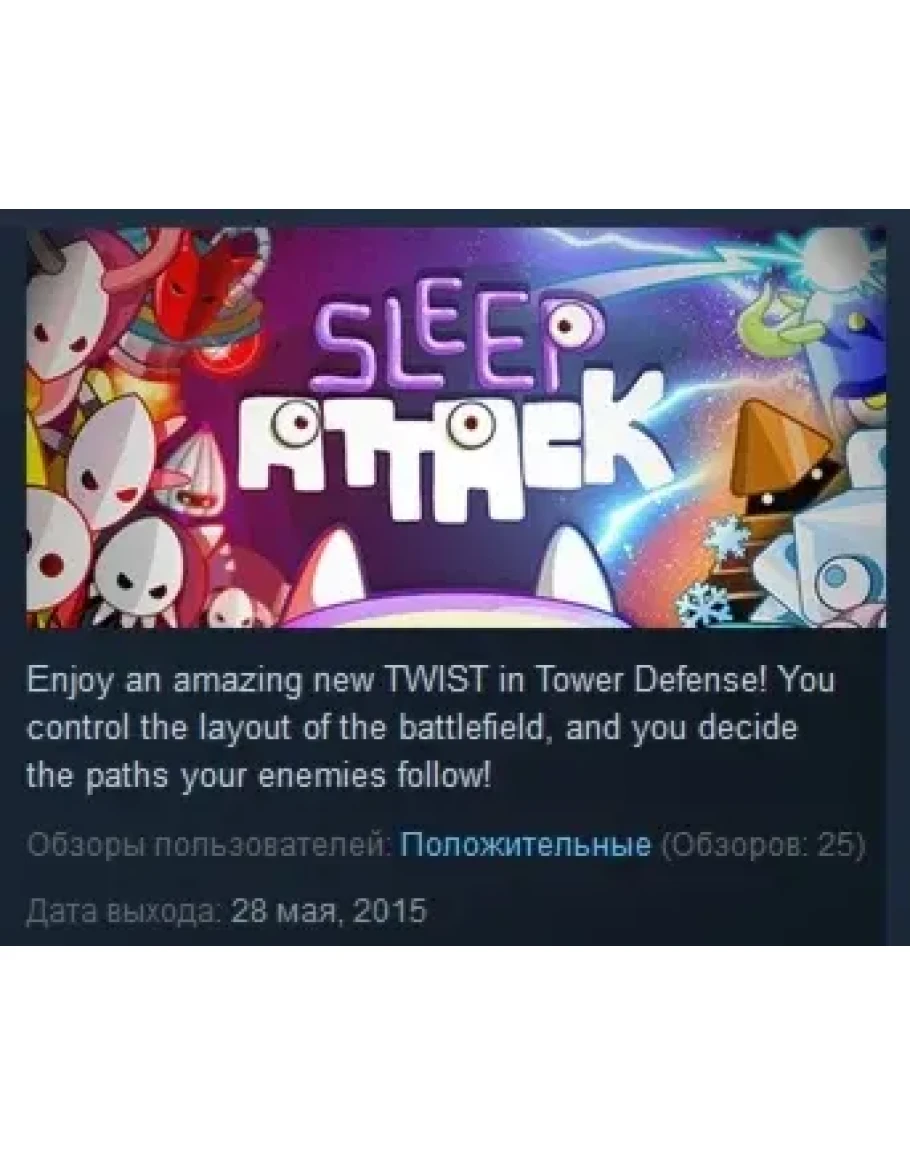Open the Положительные reviews link
Viewport: 910px width, 1155px height.
coord(525,844)
